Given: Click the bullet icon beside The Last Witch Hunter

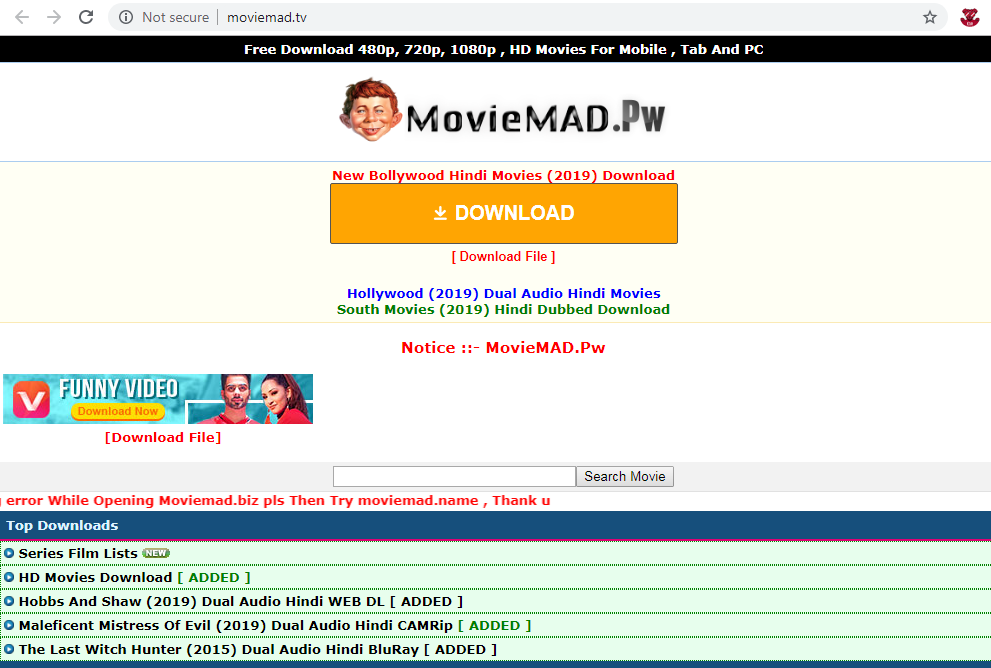Looking at the screenshot, I should (x=9, y=649).
